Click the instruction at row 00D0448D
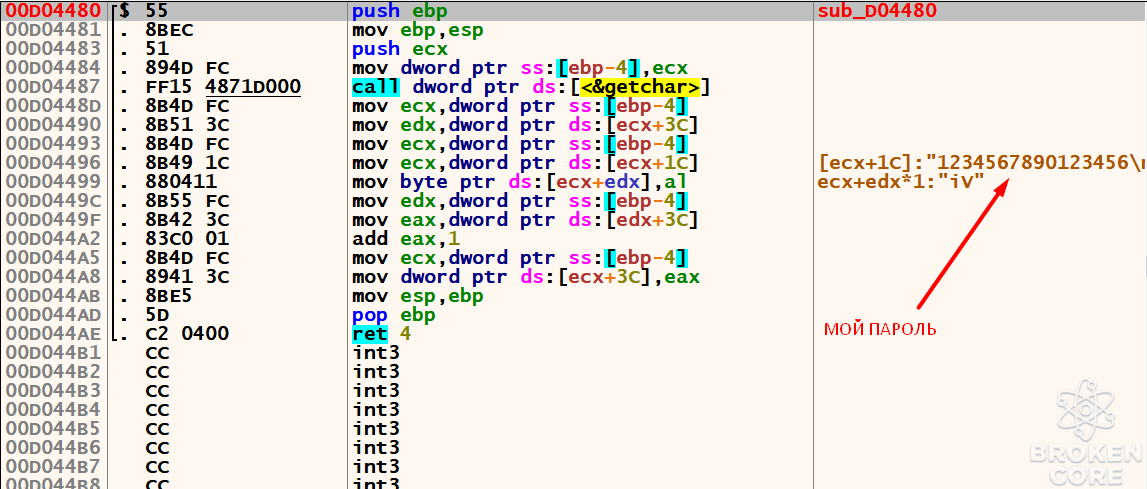The height and width of the screenshot is (489, 1147). [520, 107]
